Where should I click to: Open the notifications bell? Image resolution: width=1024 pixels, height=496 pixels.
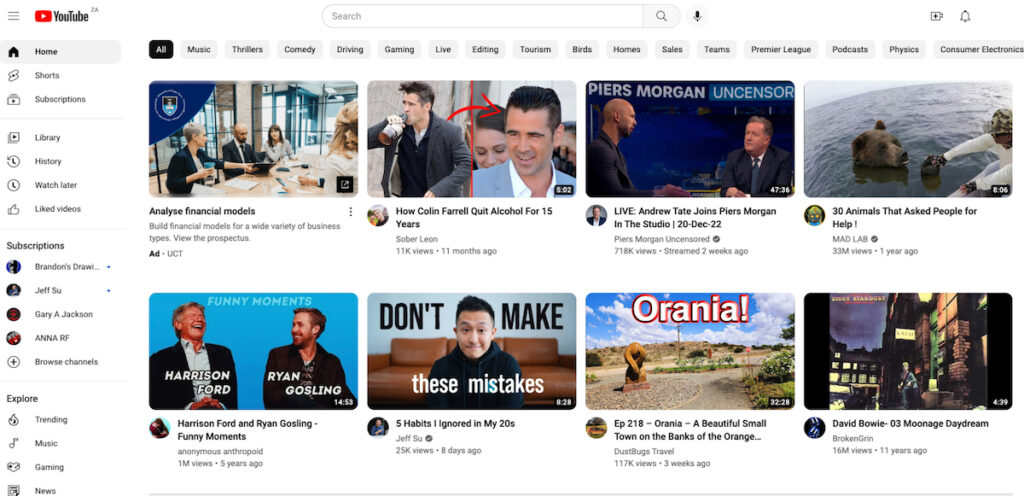965,16
